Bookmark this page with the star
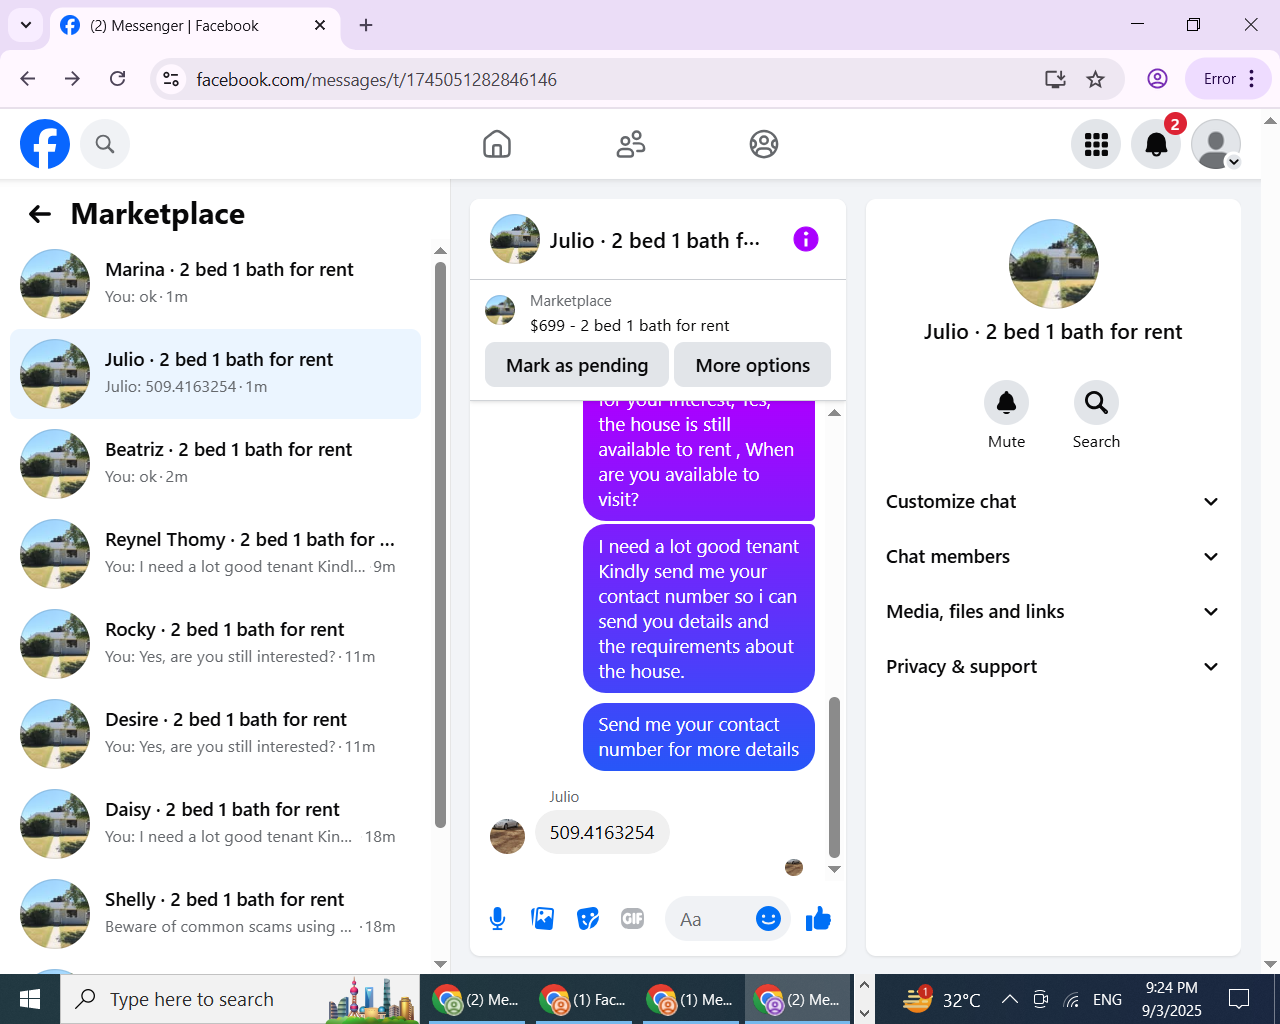Screen dimensions: 1280x1024 coord(1096,79)
